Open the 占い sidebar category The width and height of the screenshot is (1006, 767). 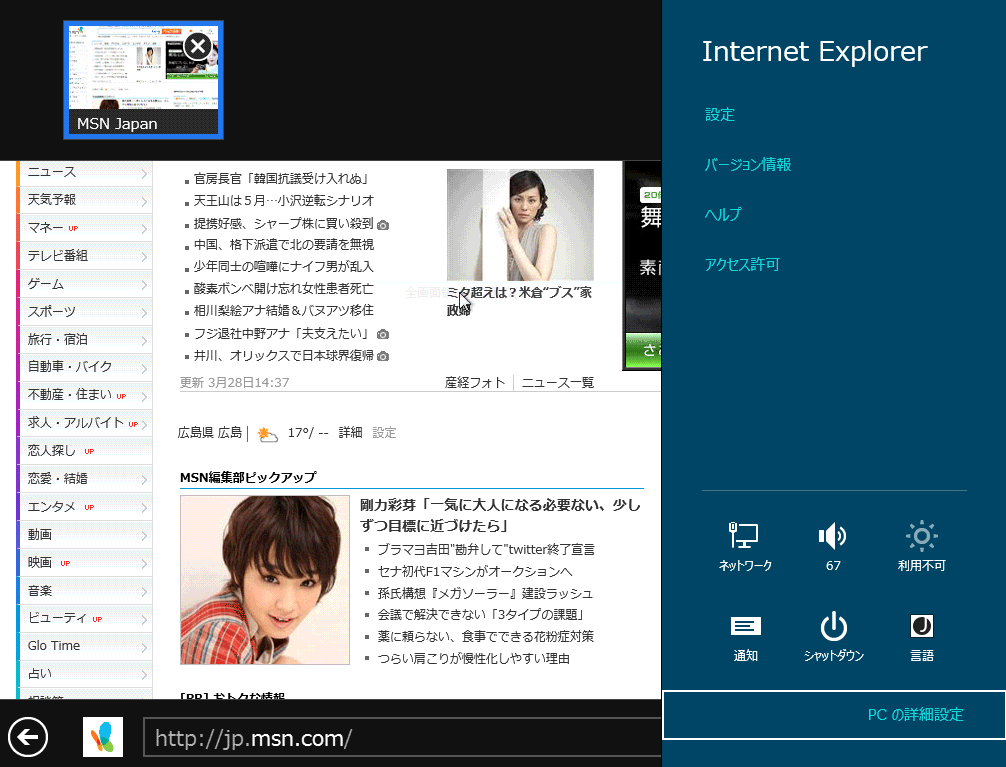pos(85,674)
